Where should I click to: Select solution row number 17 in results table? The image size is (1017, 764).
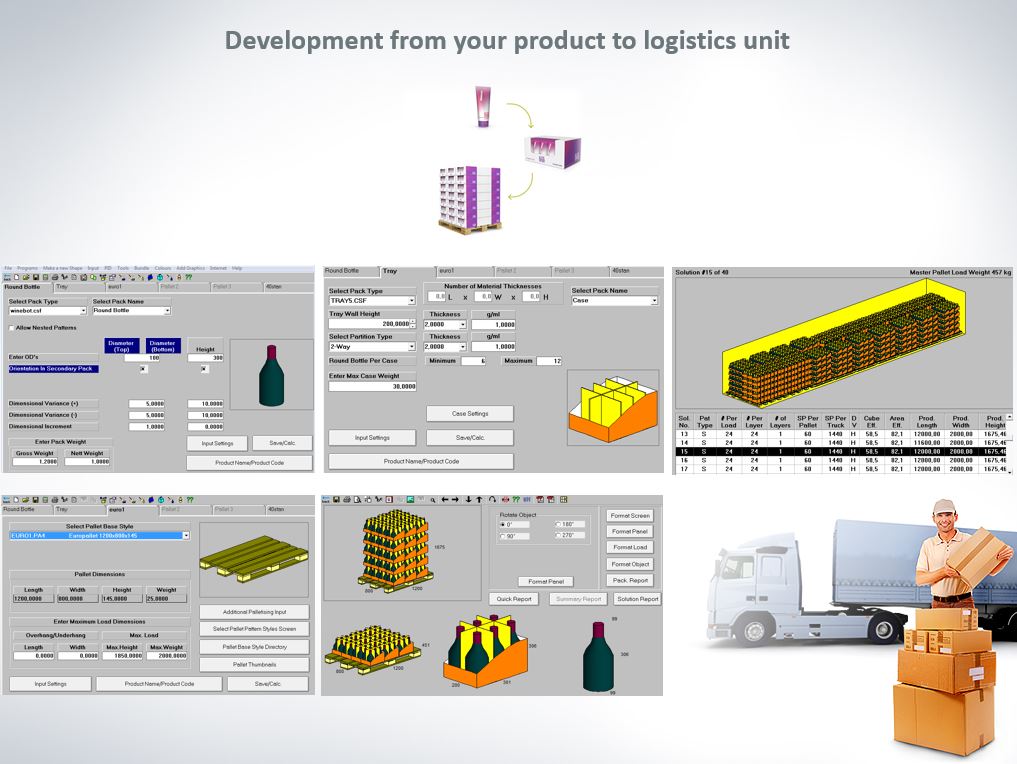tap(840, 468)
